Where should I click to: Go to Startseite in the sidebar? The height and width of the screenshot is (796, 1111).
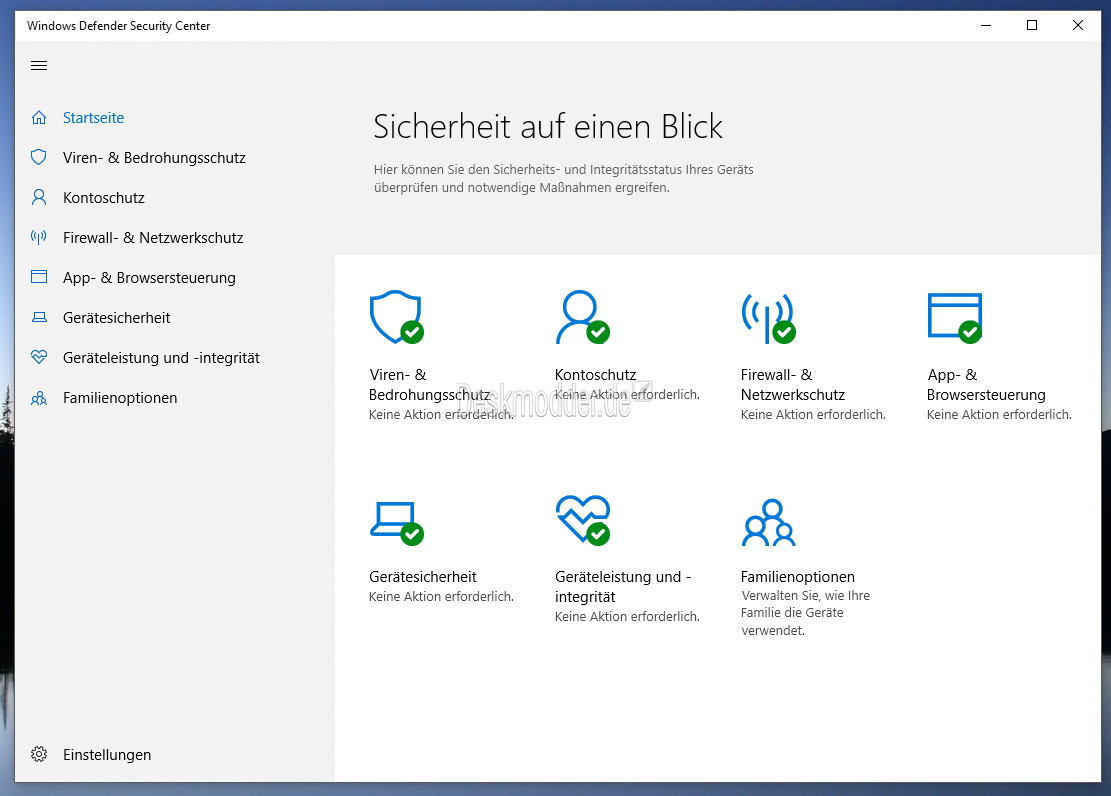click(x=94, y=118)
